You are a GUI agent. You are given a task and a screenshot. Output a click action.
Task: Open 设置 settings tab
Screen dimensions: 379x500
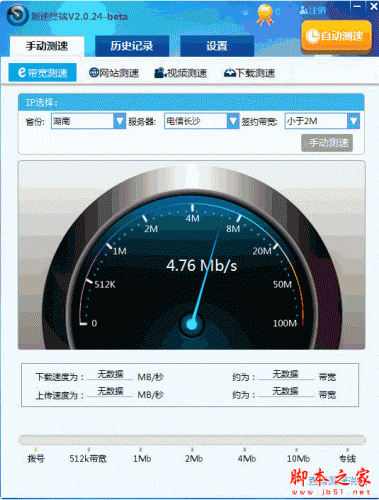tap(217, 46)
